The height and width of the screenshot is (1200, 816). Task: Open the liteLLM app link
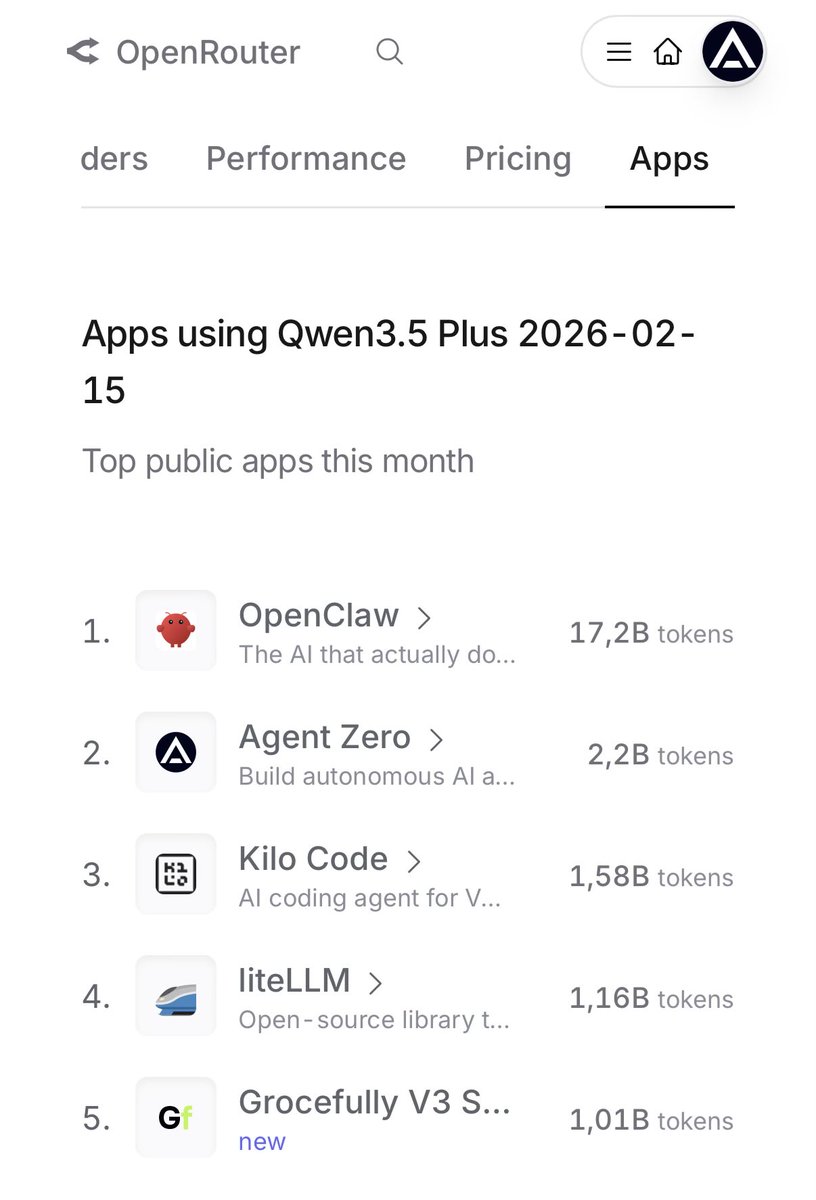295,981
